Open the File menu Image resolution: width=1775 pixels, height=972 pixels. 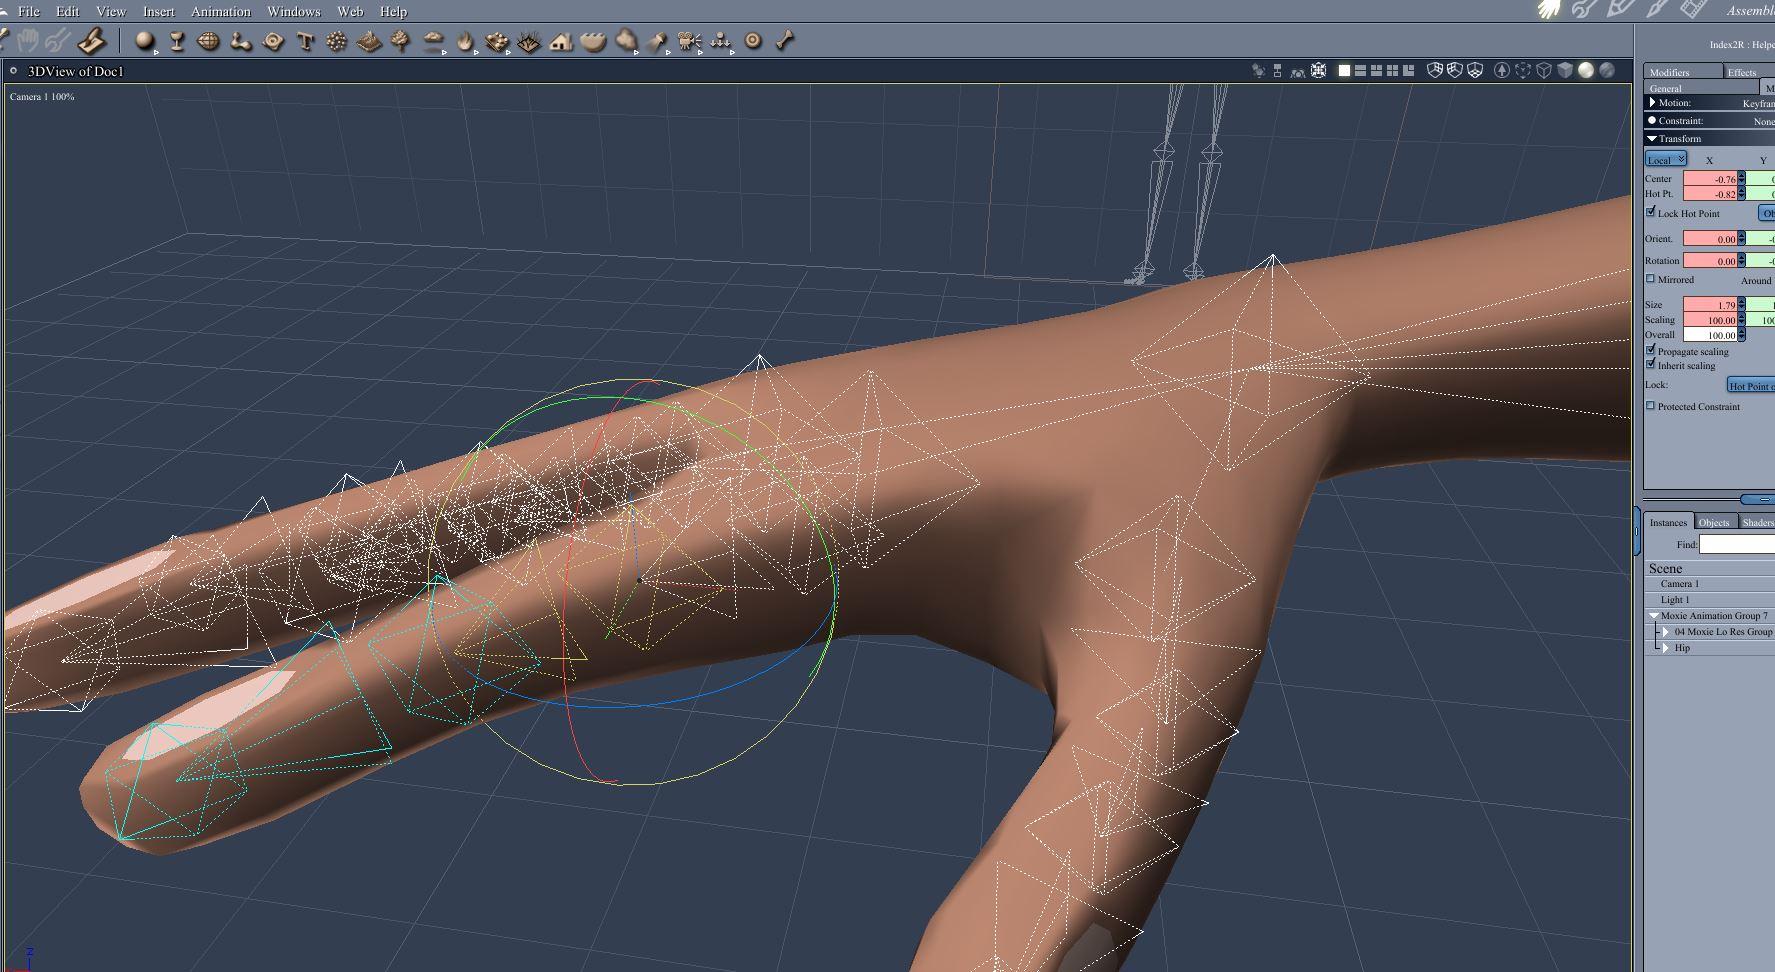tap(29, 11)
